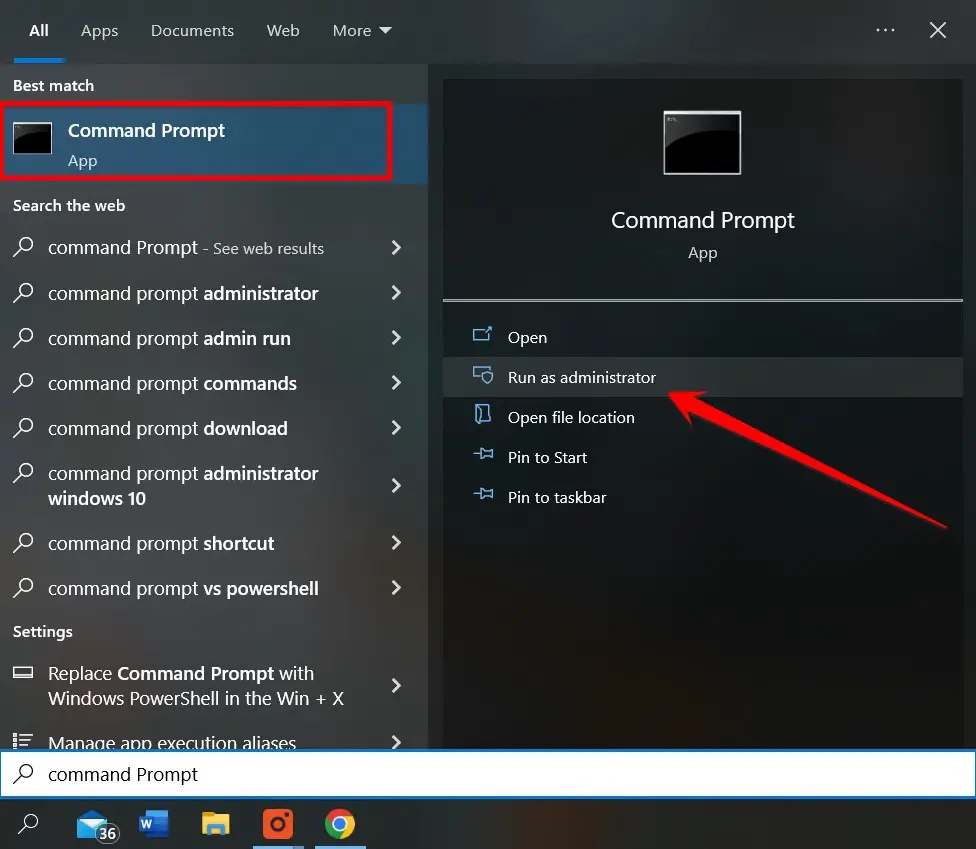Click the Manage app execution aliases list icon
This screenshot has height=849, width=976.
(x=23, y=741)
